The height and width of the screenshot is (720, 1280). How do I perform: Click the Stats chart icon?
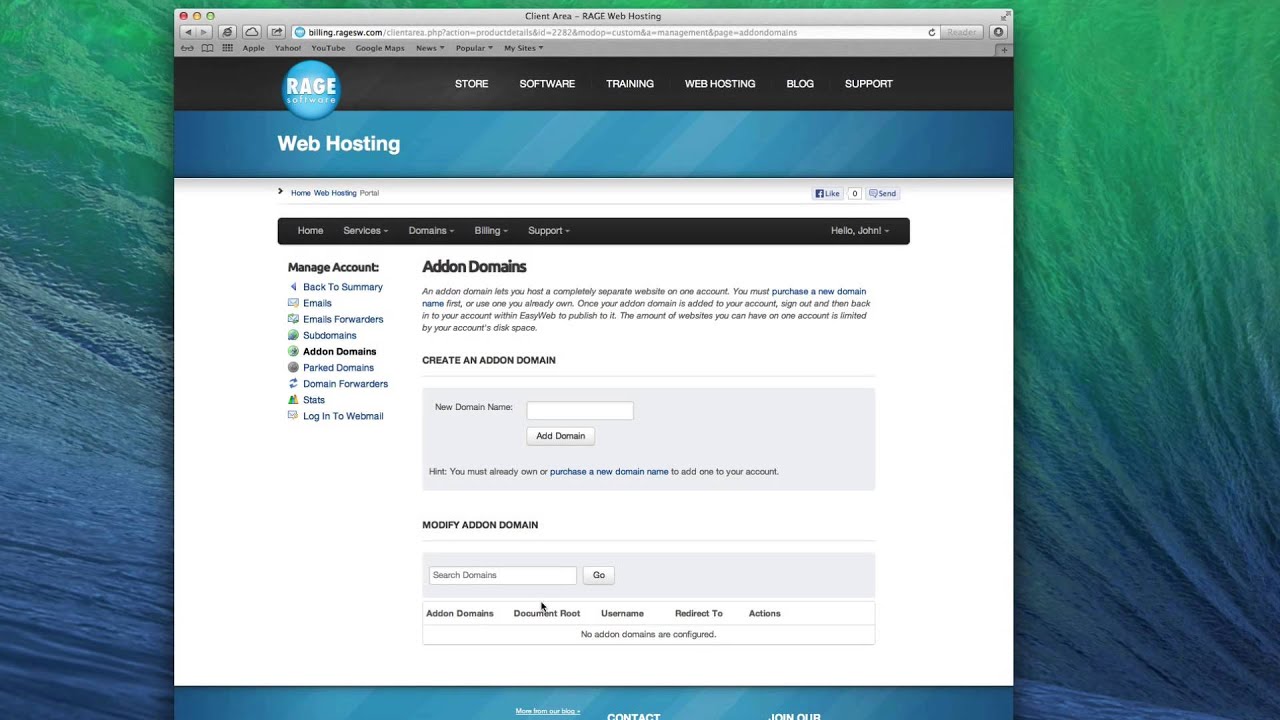click(293, 399)
